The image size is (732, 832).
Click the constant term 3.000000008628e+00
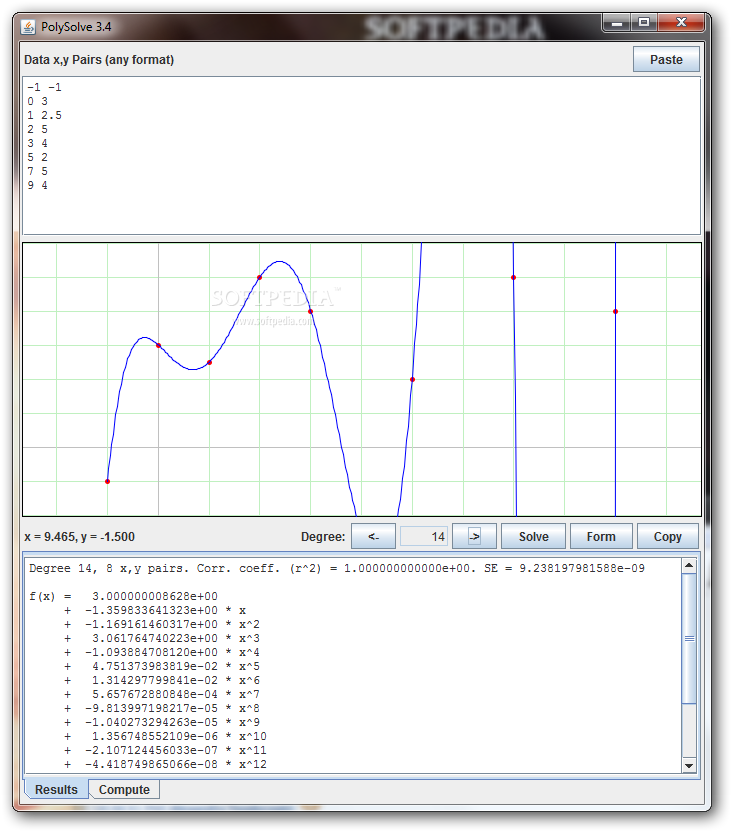pos(154,596)
